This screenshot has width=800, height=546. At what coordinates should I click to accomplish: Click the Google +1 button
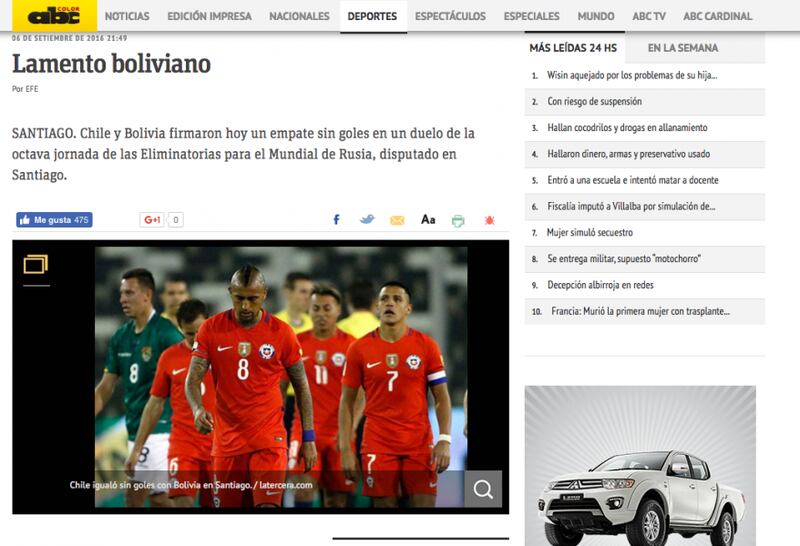pos(152,220)
